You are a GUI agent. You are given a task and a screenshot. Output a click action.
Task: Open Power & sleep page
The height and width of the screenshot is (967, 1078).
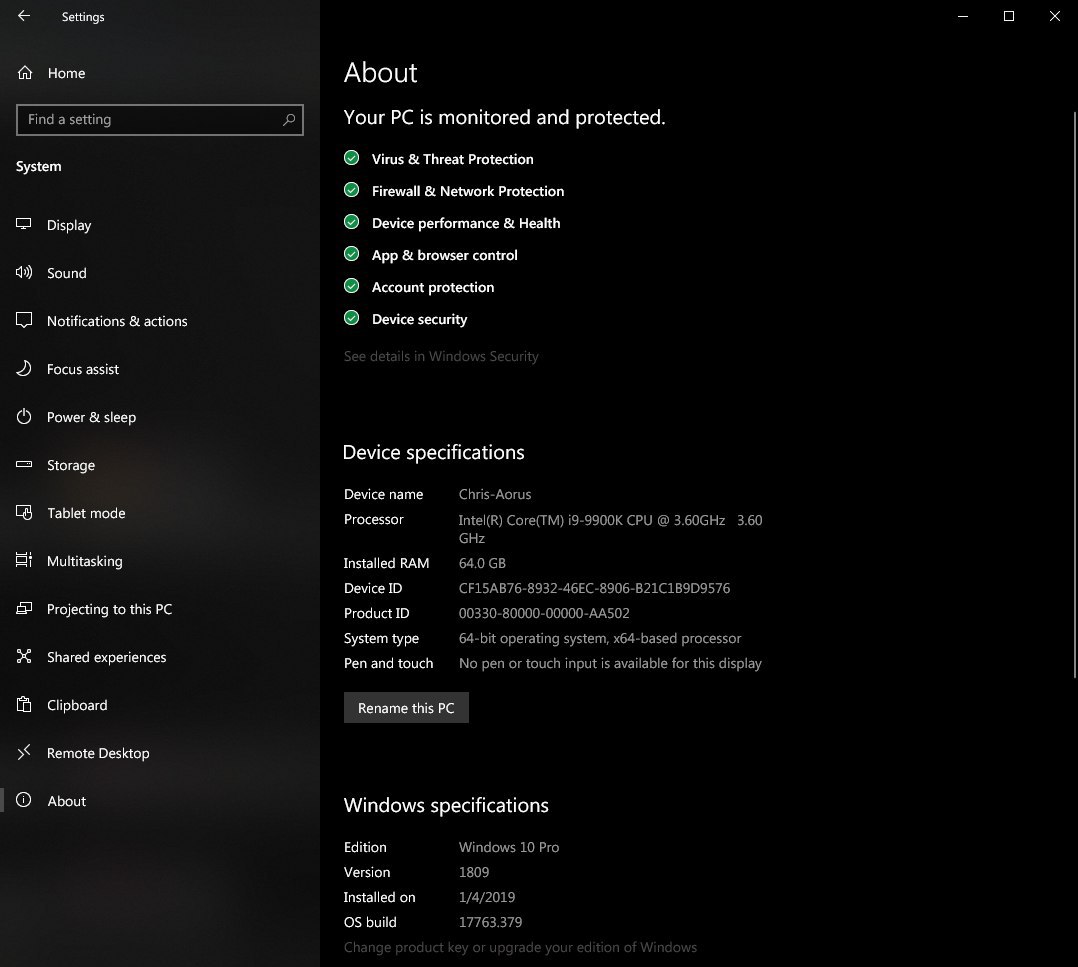point(91,417)
